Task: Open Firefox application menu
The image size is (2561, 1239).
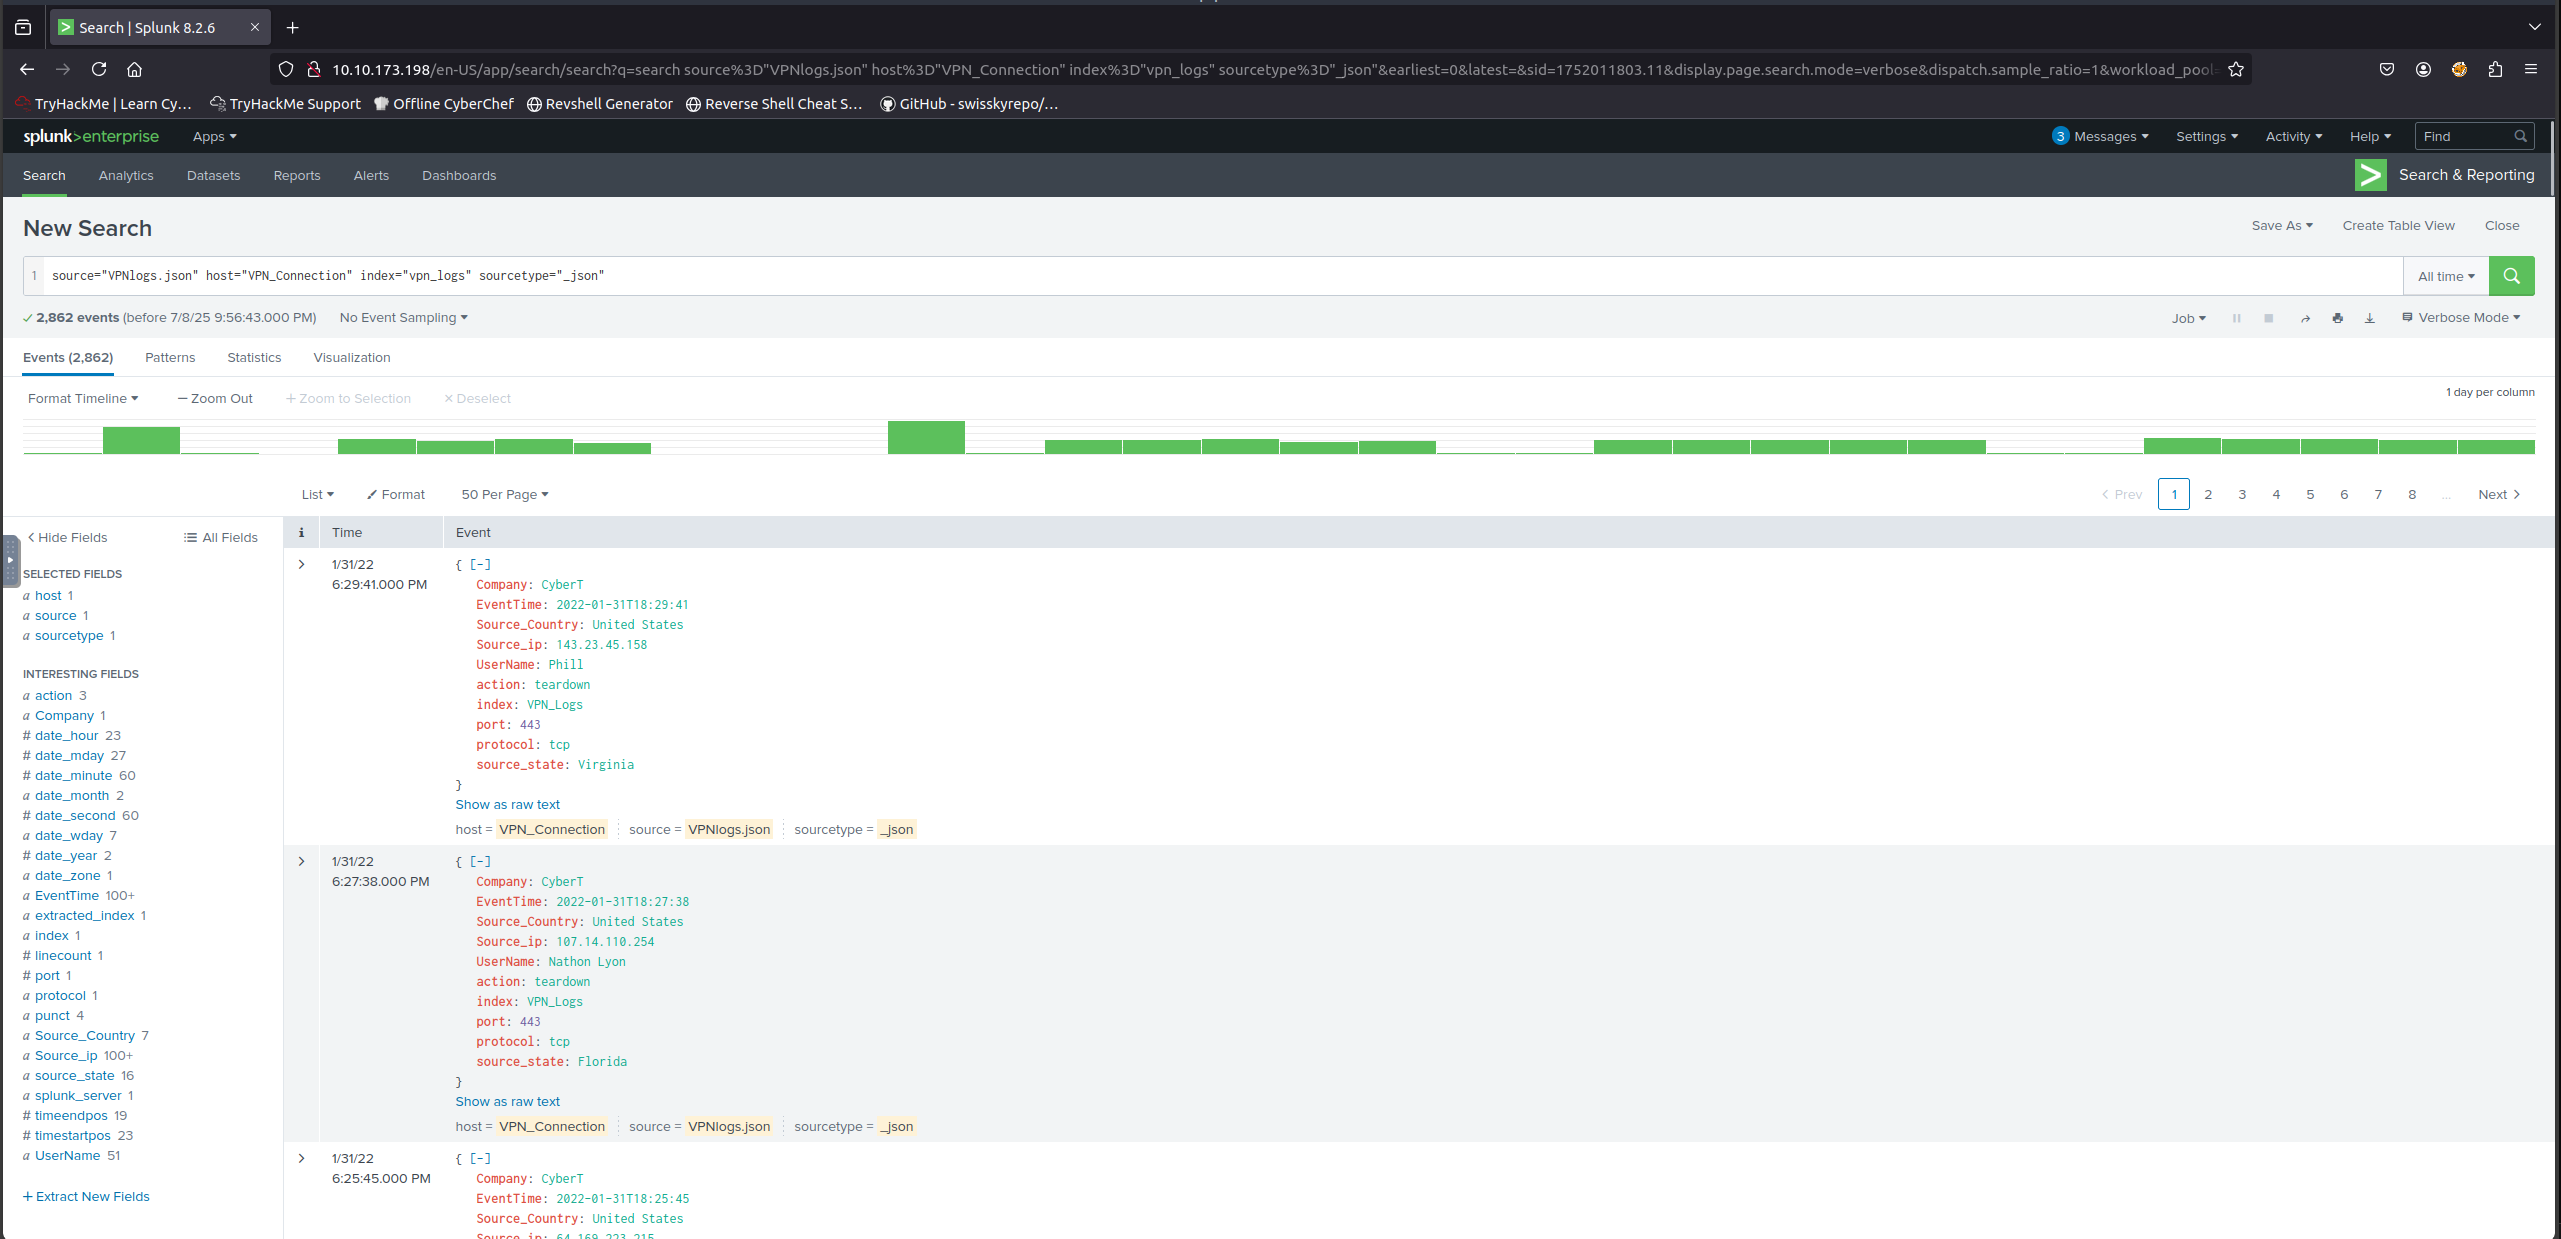Action: (2531, 69)
